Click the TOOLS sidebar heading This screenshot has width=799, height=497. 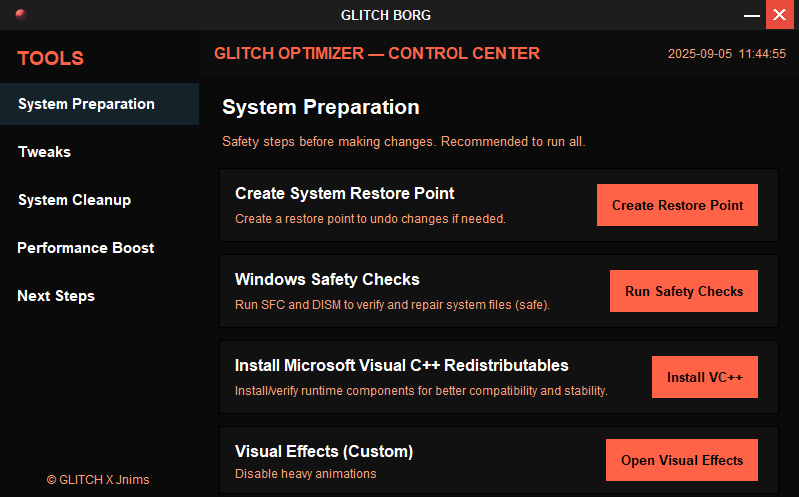[50, 58]
